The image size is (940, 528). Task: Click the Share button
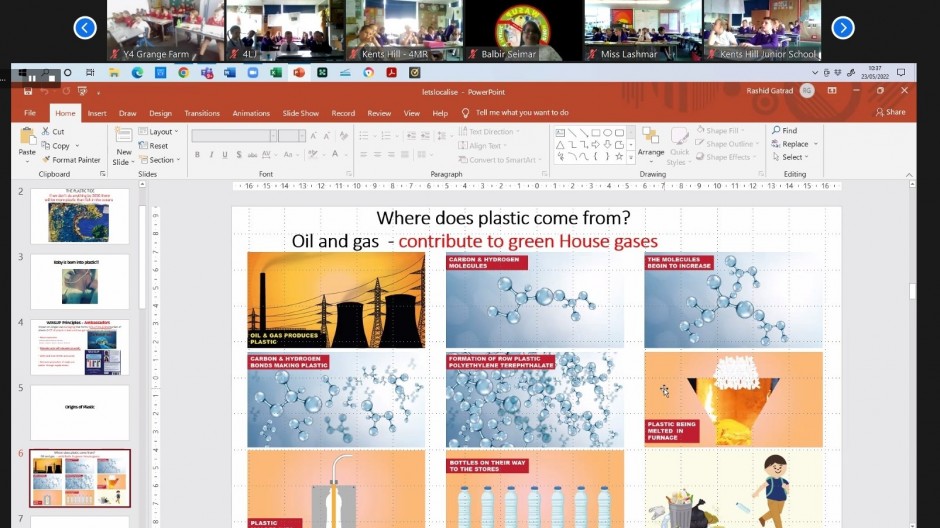[x=890, y=112]
